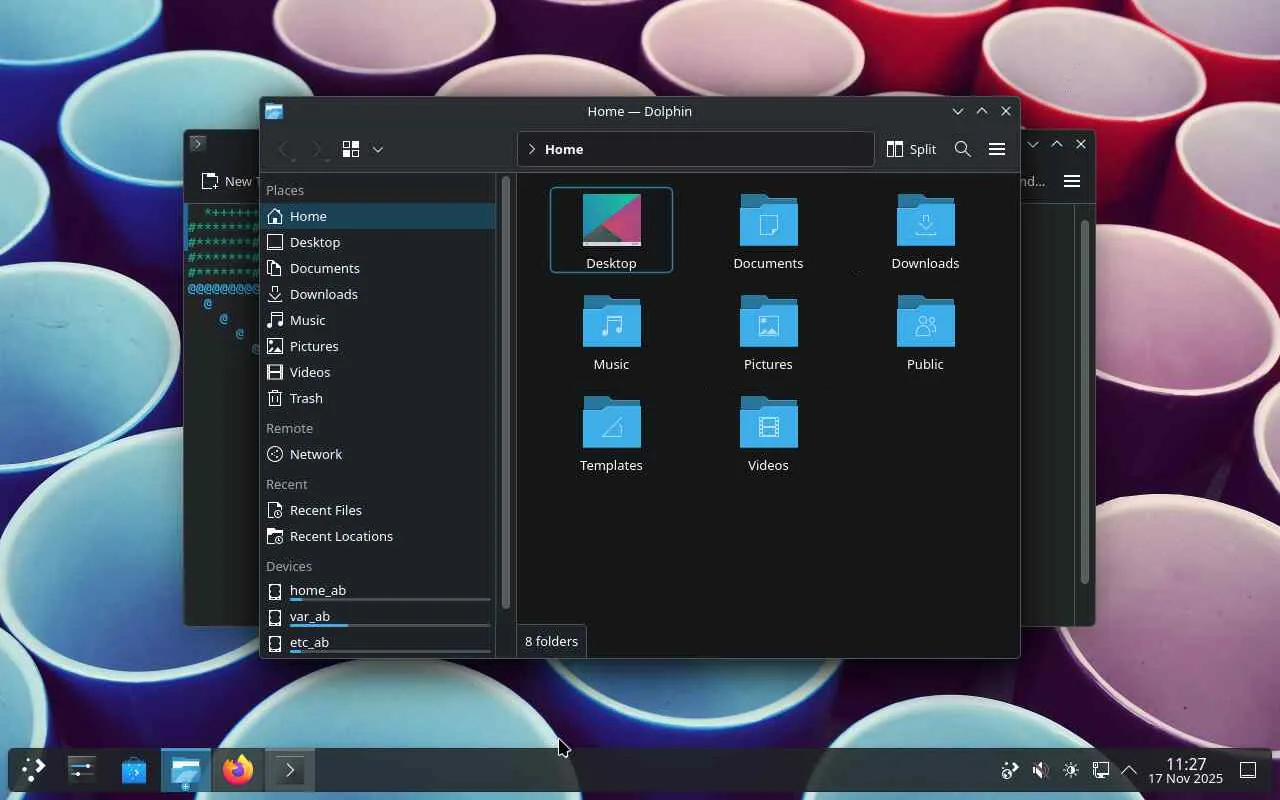Click the Places panel scrollbar

pyautogui.click(x=506, y=392)
